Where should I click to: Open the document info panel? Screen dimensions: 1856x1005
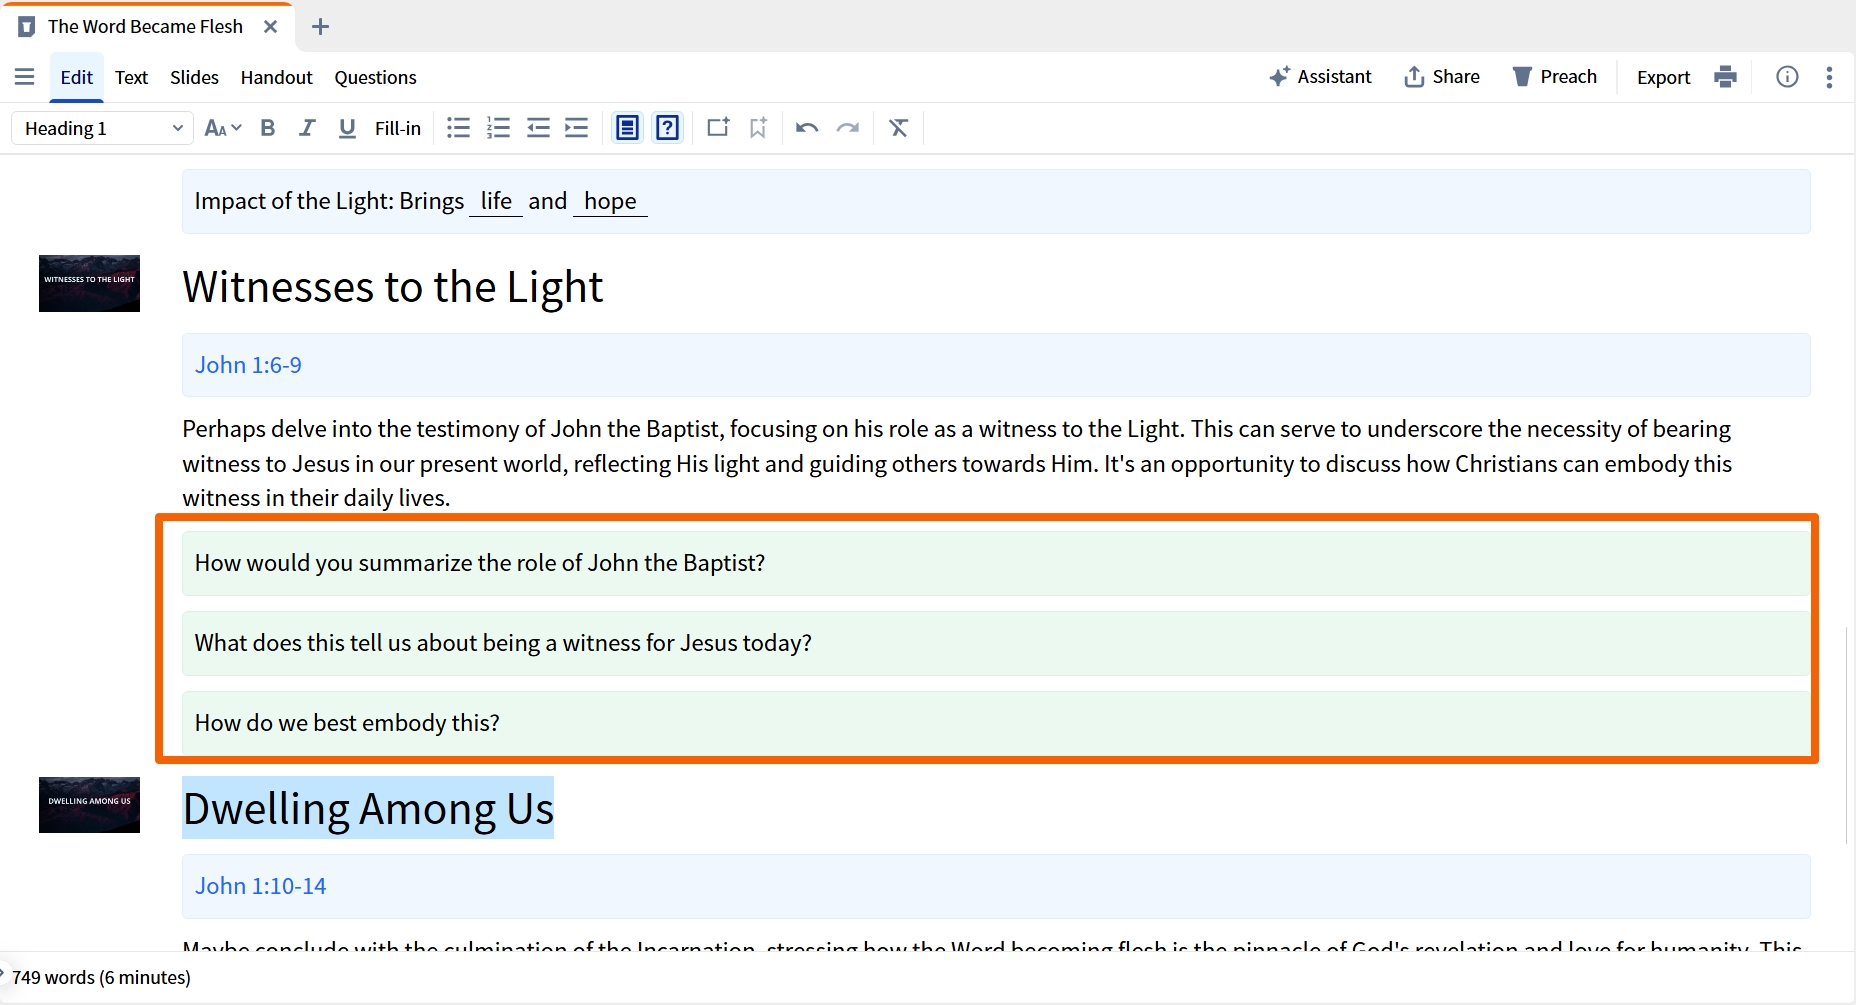1787,77
